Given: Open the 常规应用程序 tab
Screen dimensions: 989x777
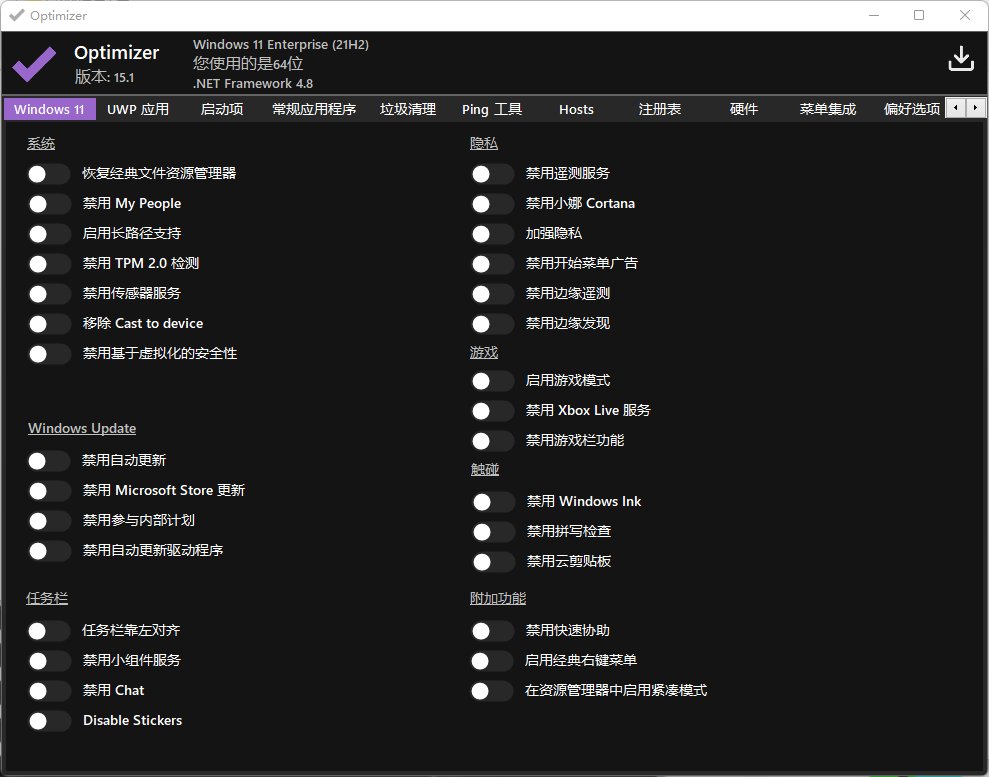Looking at the screenshot, I should coord(314,109).
